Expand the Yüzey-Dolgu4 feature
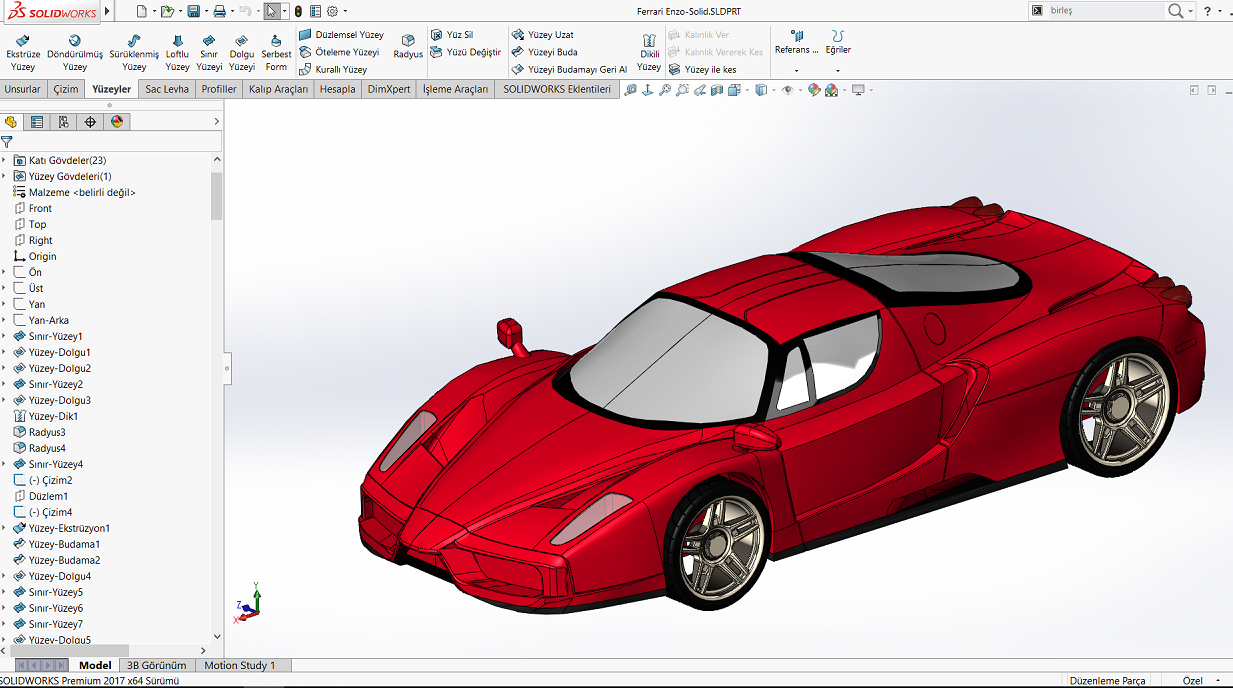Viewport: 1233px width, 688px height. point(4,576)
